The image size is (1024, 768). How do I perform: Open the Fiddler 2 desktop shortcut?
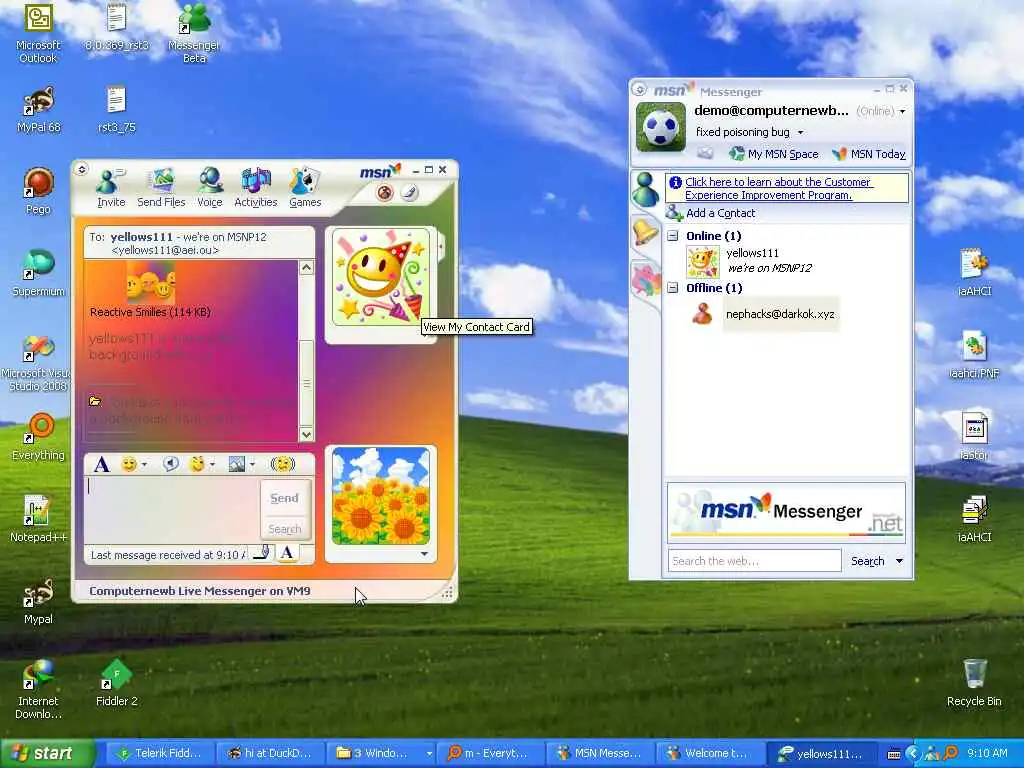click(x=116, y=684)
